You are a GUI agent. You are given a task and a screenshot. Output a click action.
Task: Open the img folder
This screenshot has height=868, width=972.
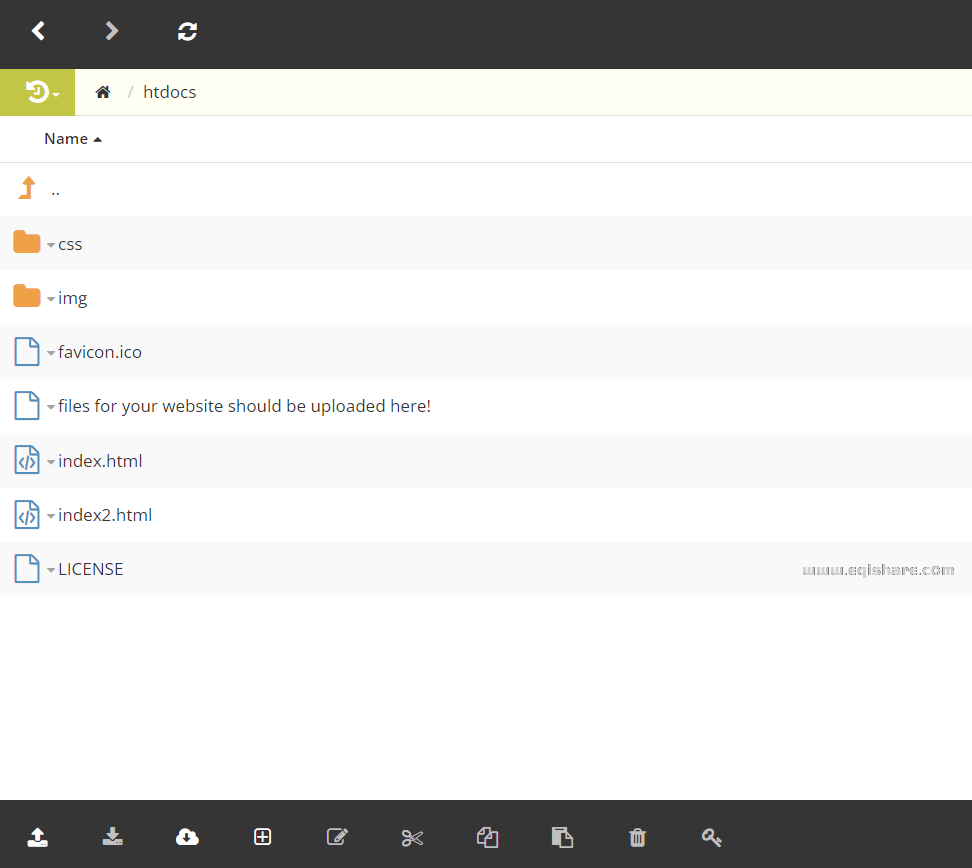click(73, 298)
